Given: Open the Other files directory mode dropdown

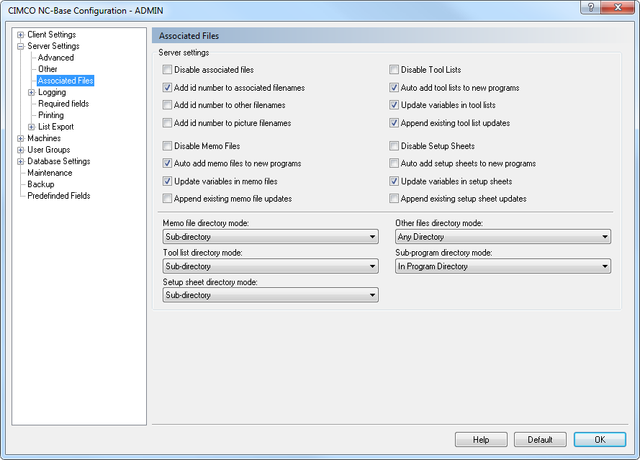Looking at the screenshot, I should (x=503, y=237).
